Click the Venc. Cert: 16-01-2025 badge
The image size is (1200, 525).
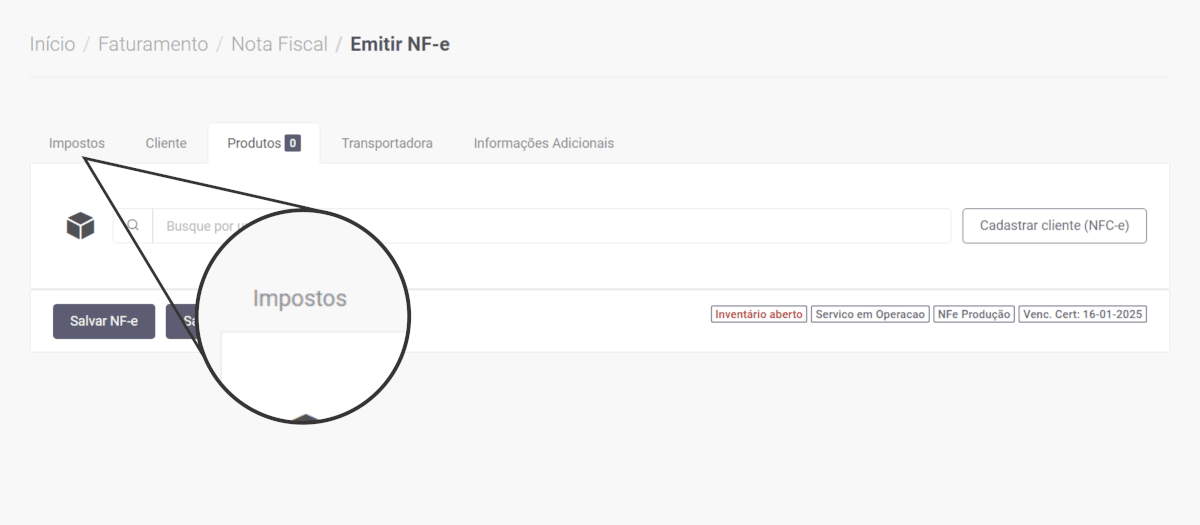point(1083,314)
